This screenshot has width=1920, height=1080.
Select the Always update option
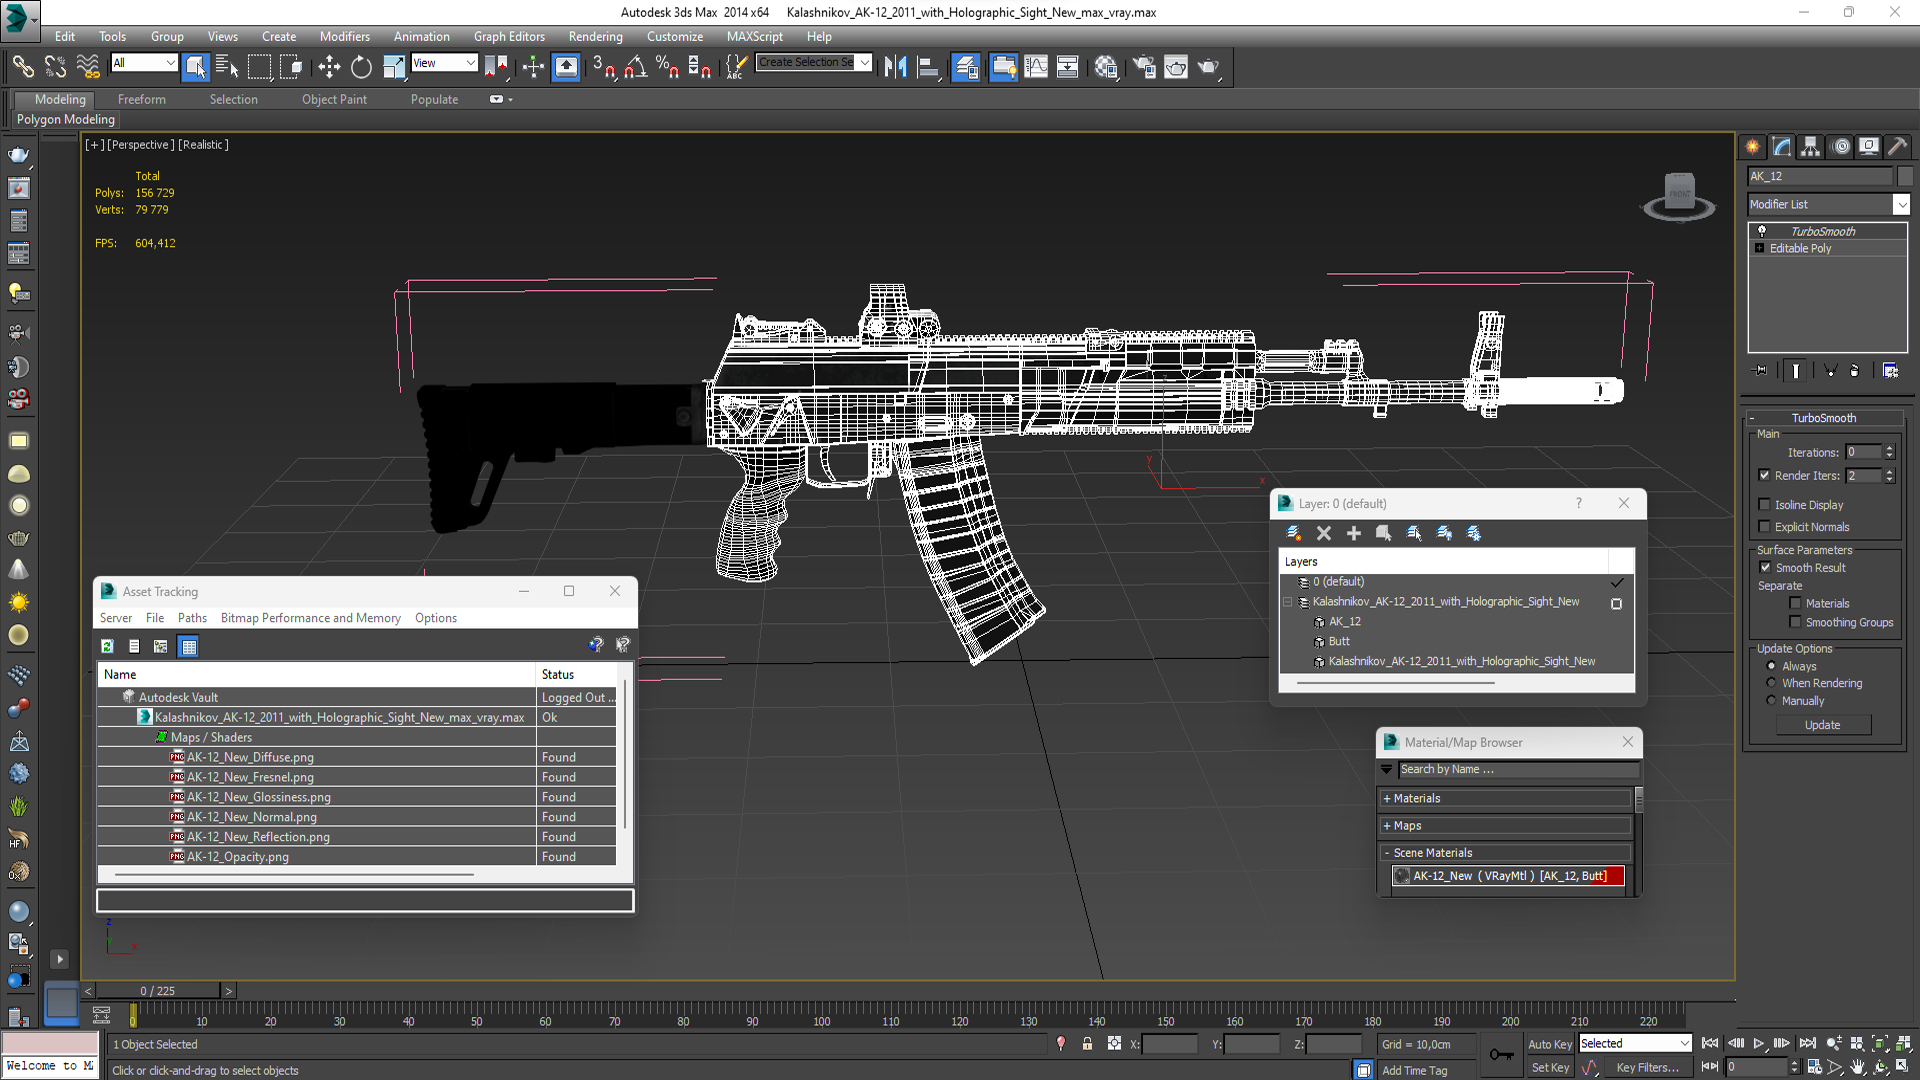click(x=1772, y=666)
